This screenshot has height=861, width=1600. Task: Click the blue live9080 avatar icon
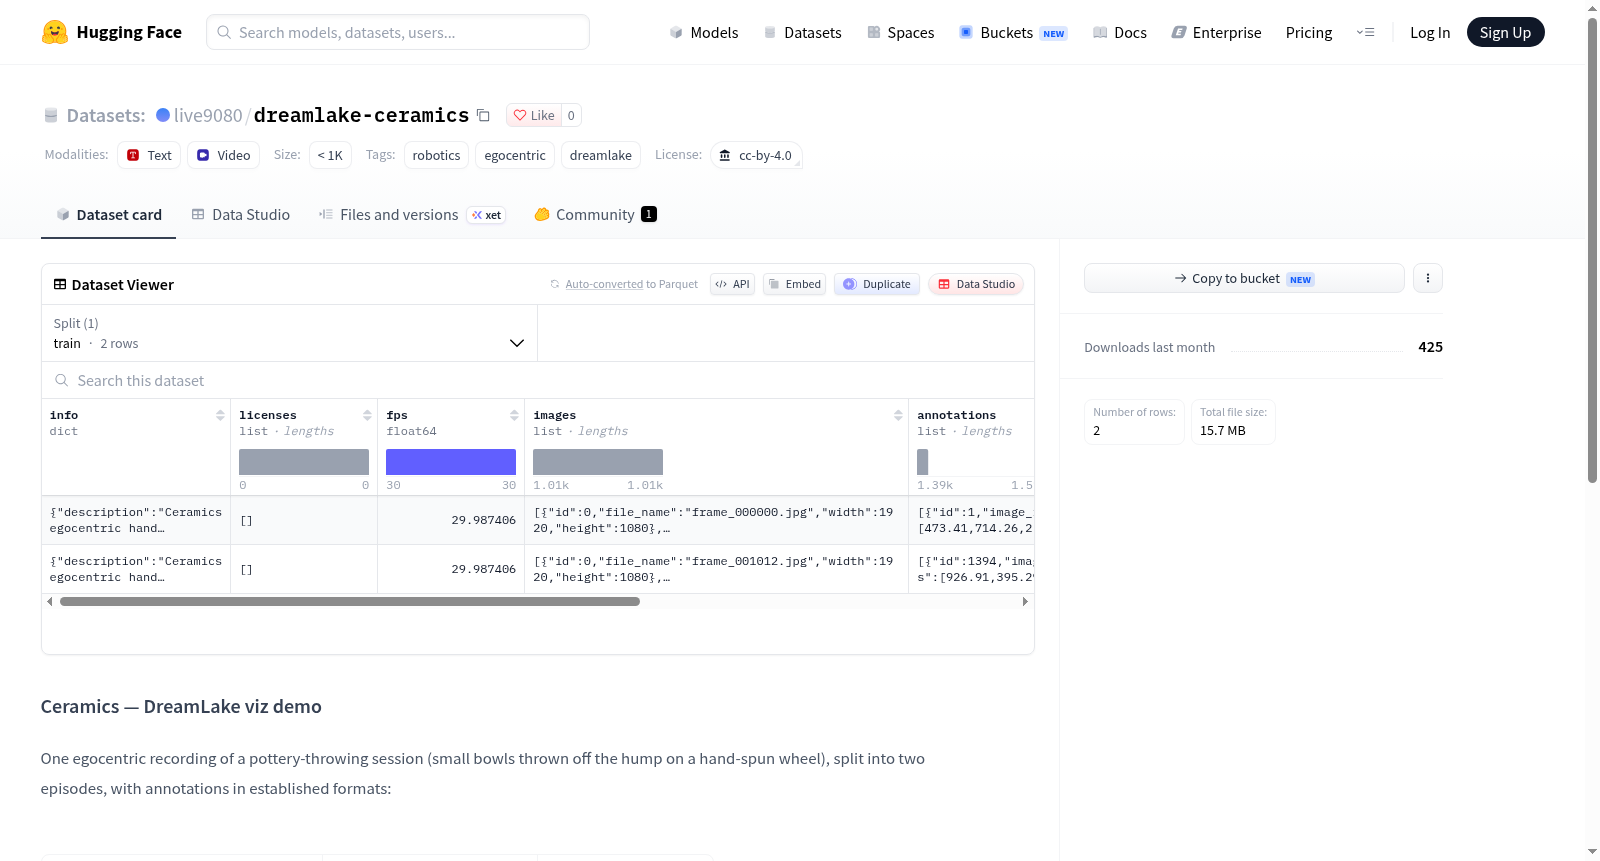point(163,115)
